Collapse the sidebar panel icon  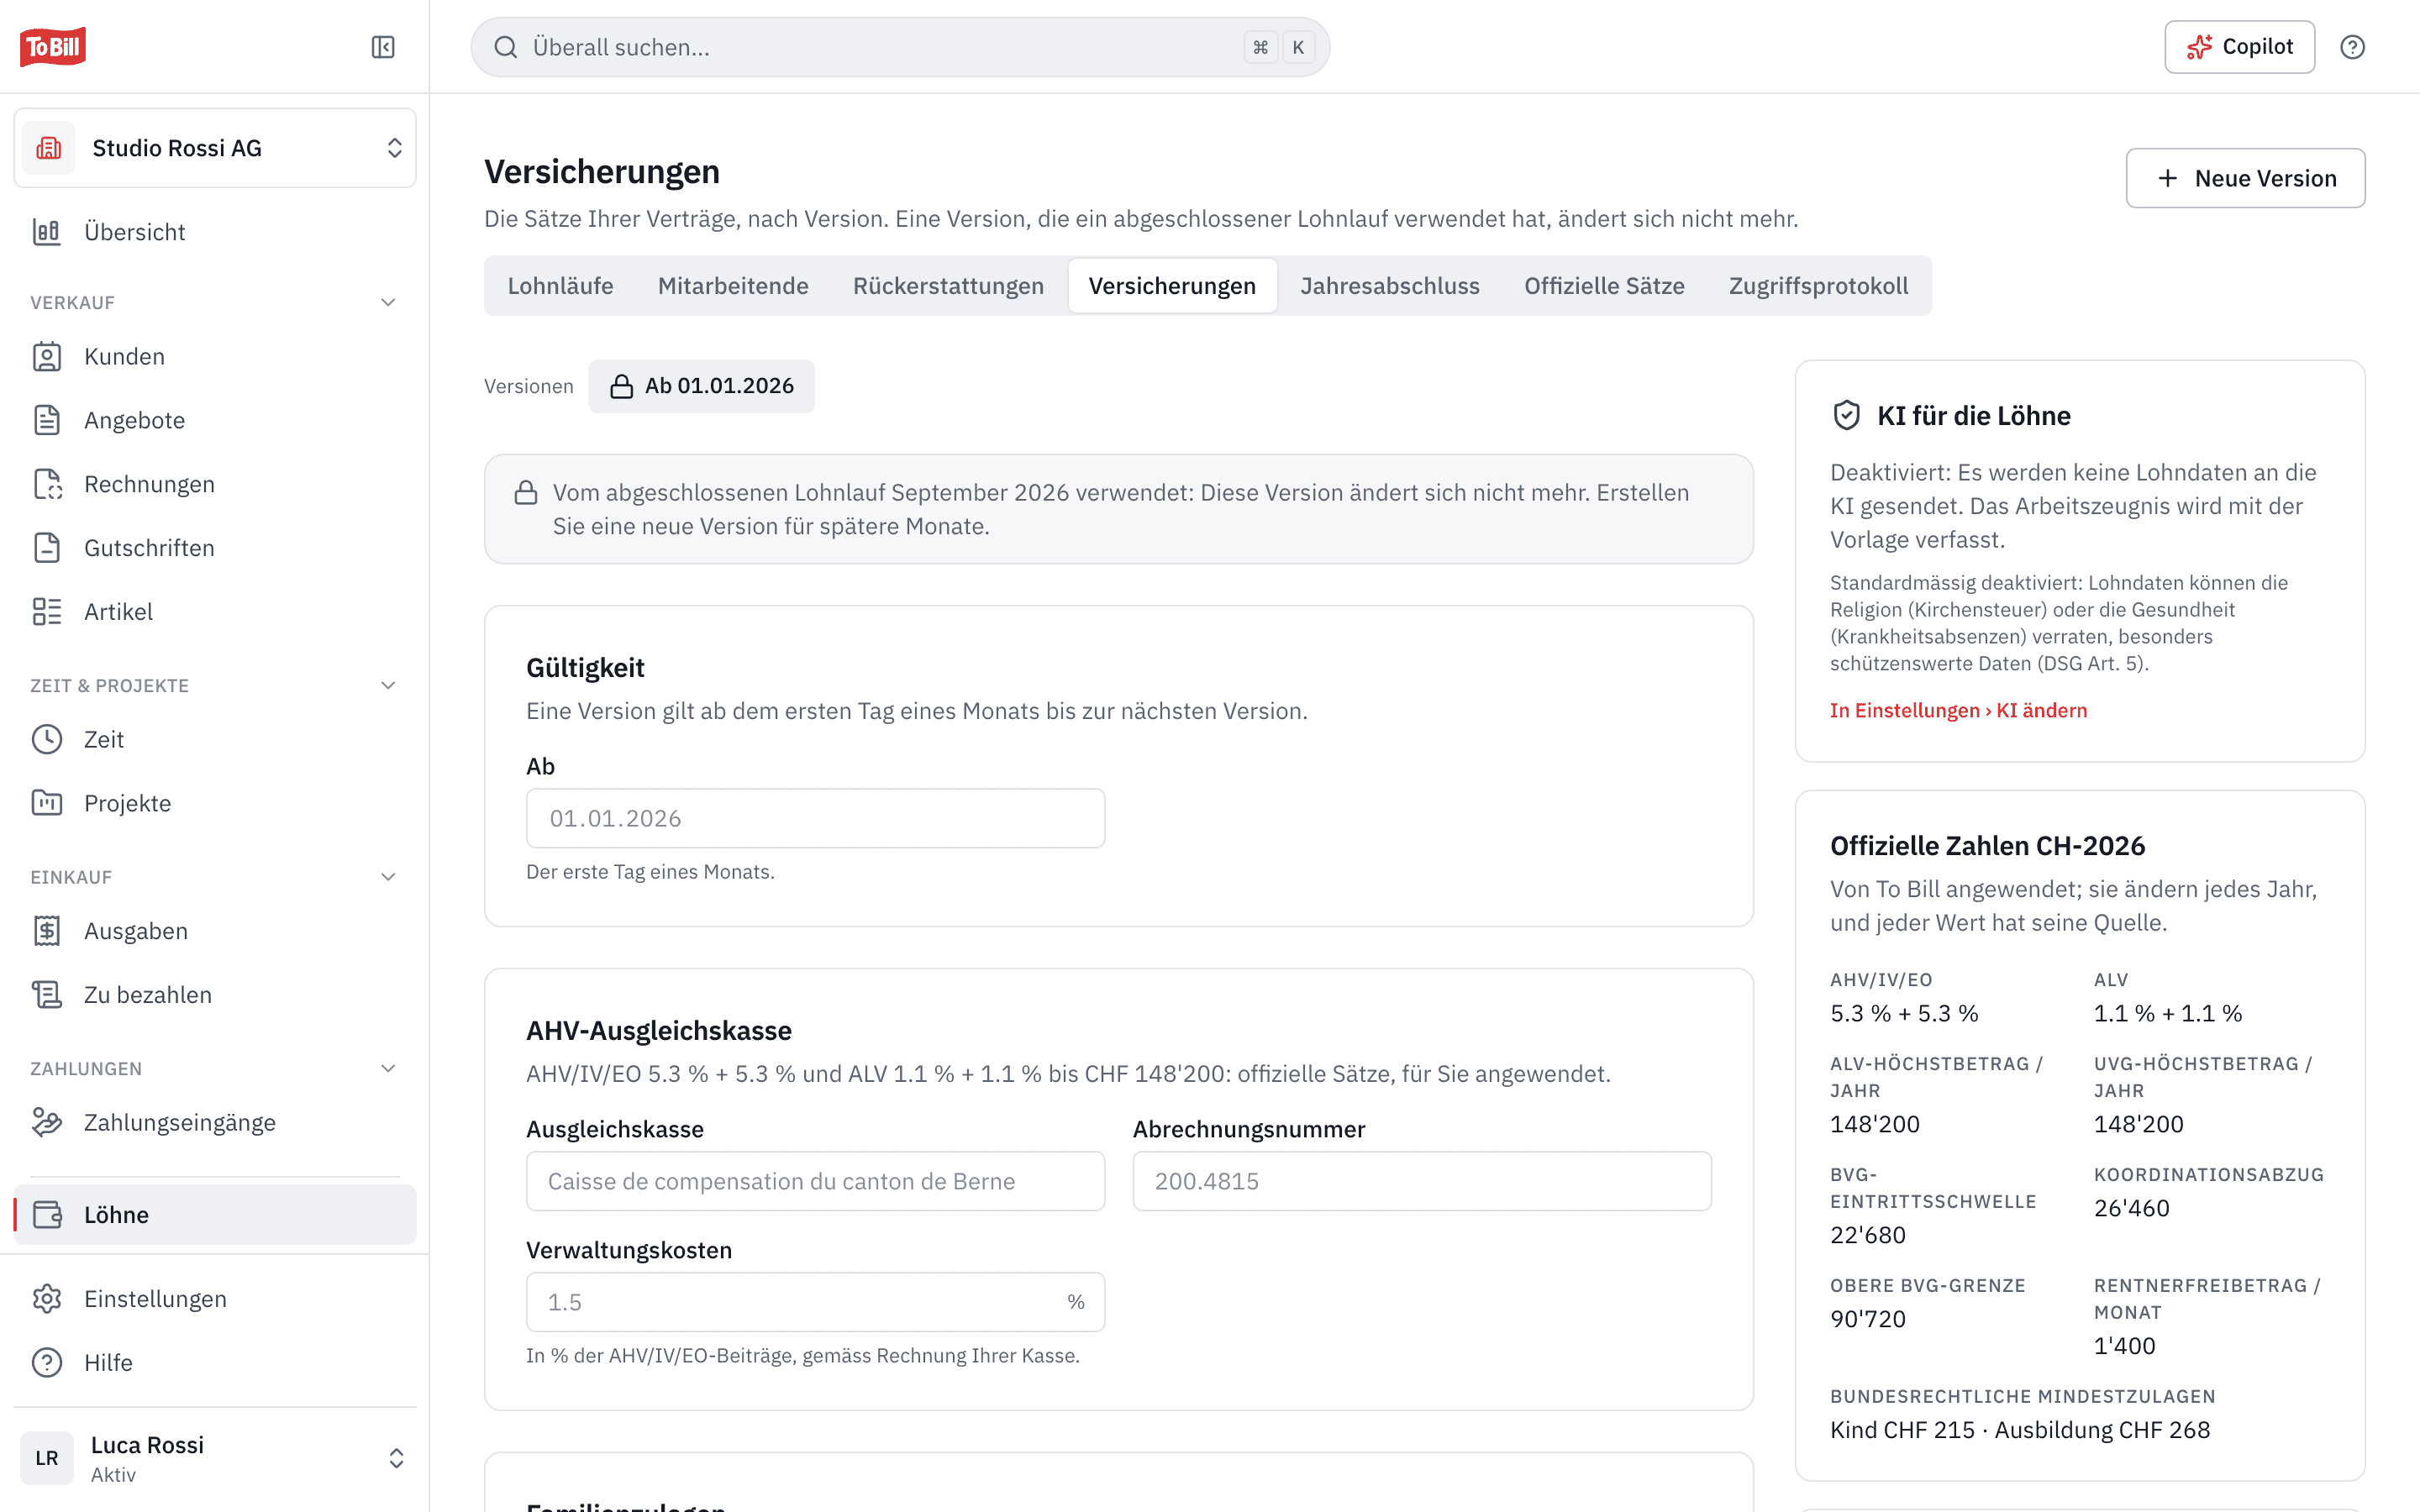(x=383, y=47)
